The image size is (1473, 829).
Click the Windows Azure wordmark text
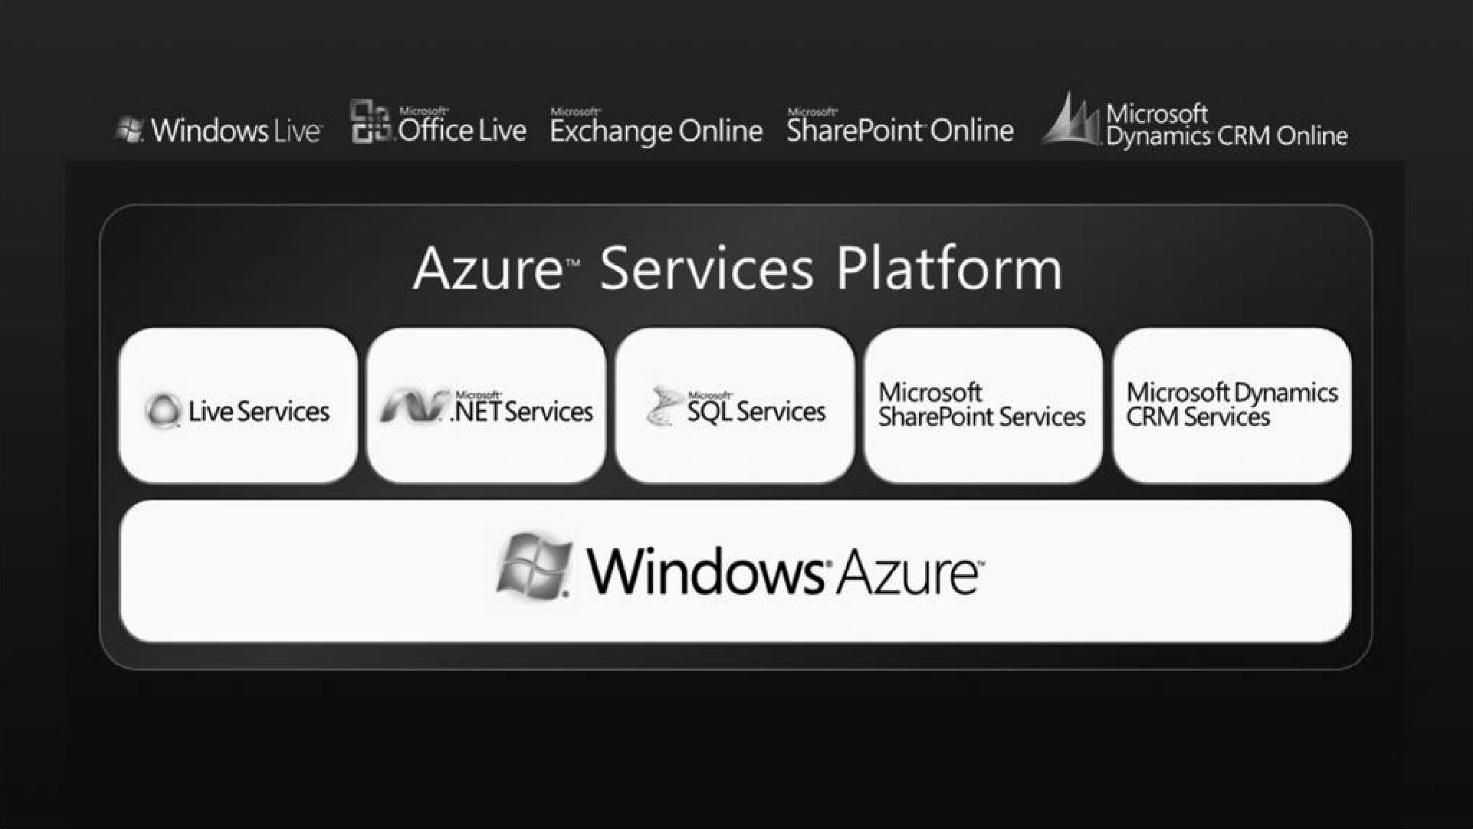pyautogui.click(x=785, y=571)
